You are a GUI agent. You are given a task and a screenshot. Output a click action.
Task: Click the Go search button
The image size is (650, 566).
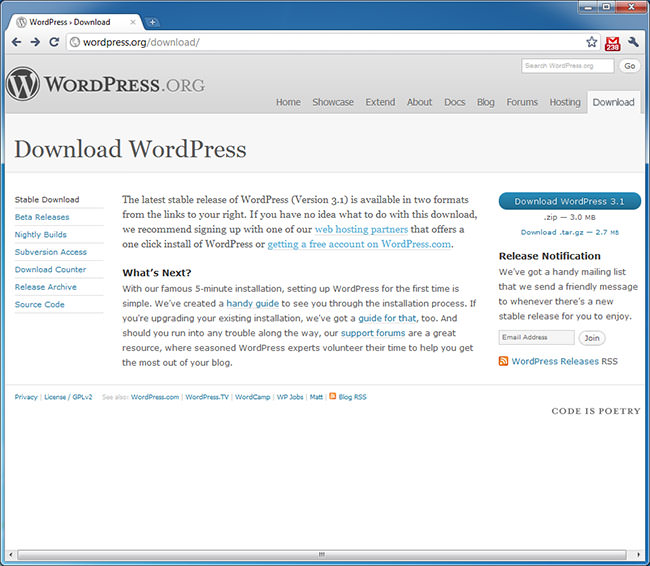pos(630,66)
